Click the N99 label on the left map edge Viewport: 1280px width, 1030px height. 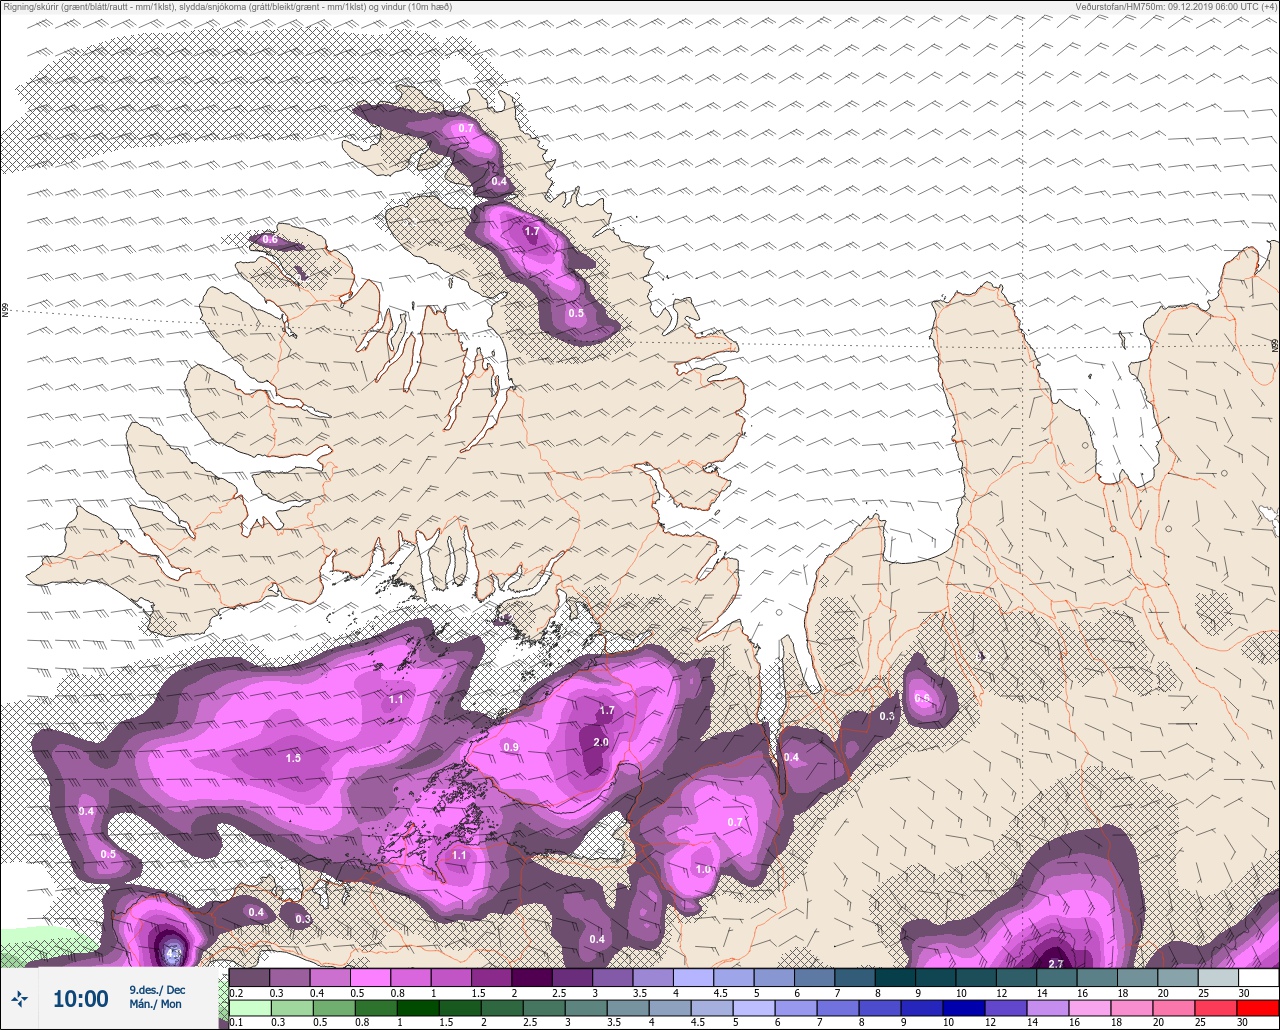(x=5, y=311)
